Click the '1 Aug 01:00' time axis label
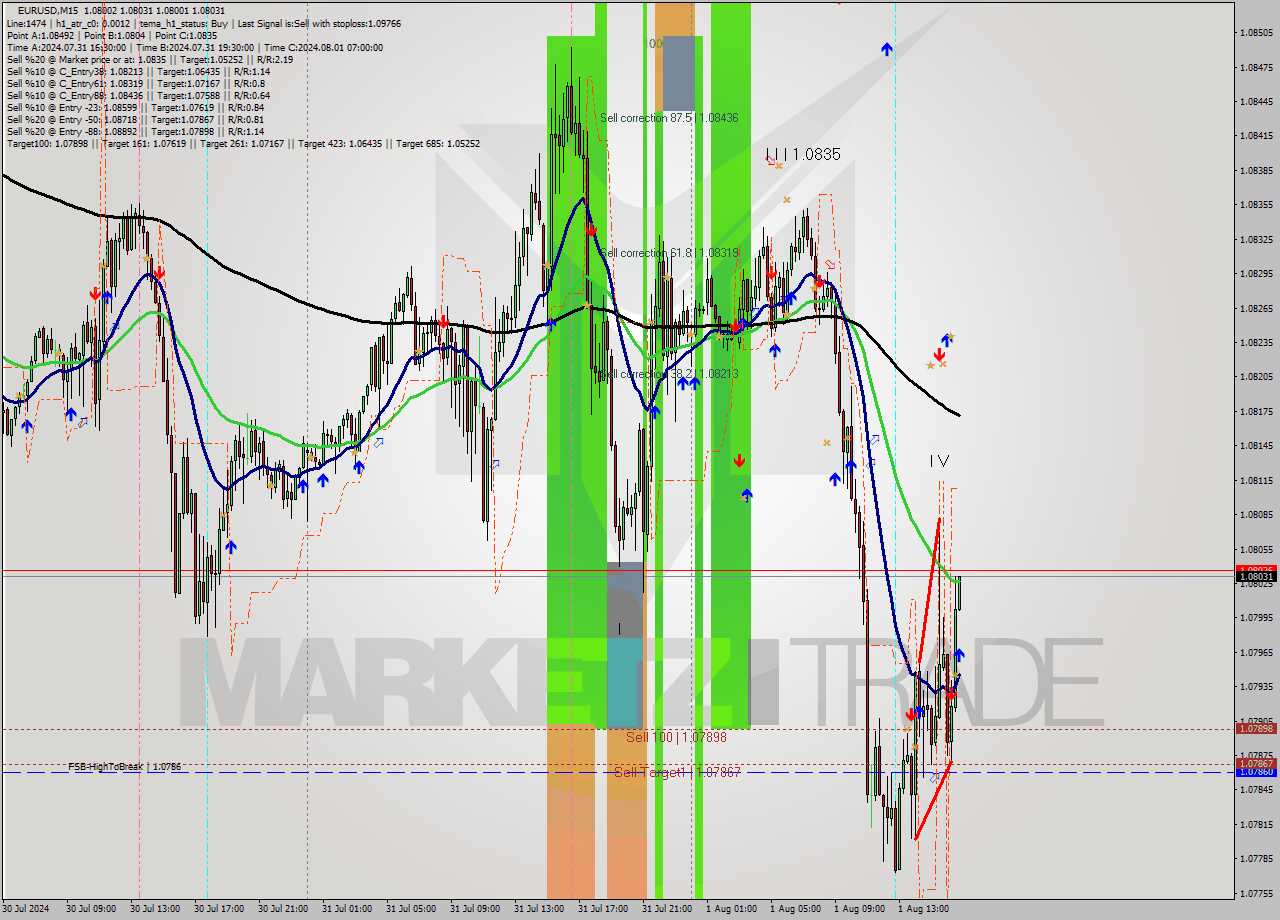The height and width of the screenshot is (920, 1280). click(x=731, y=909)
